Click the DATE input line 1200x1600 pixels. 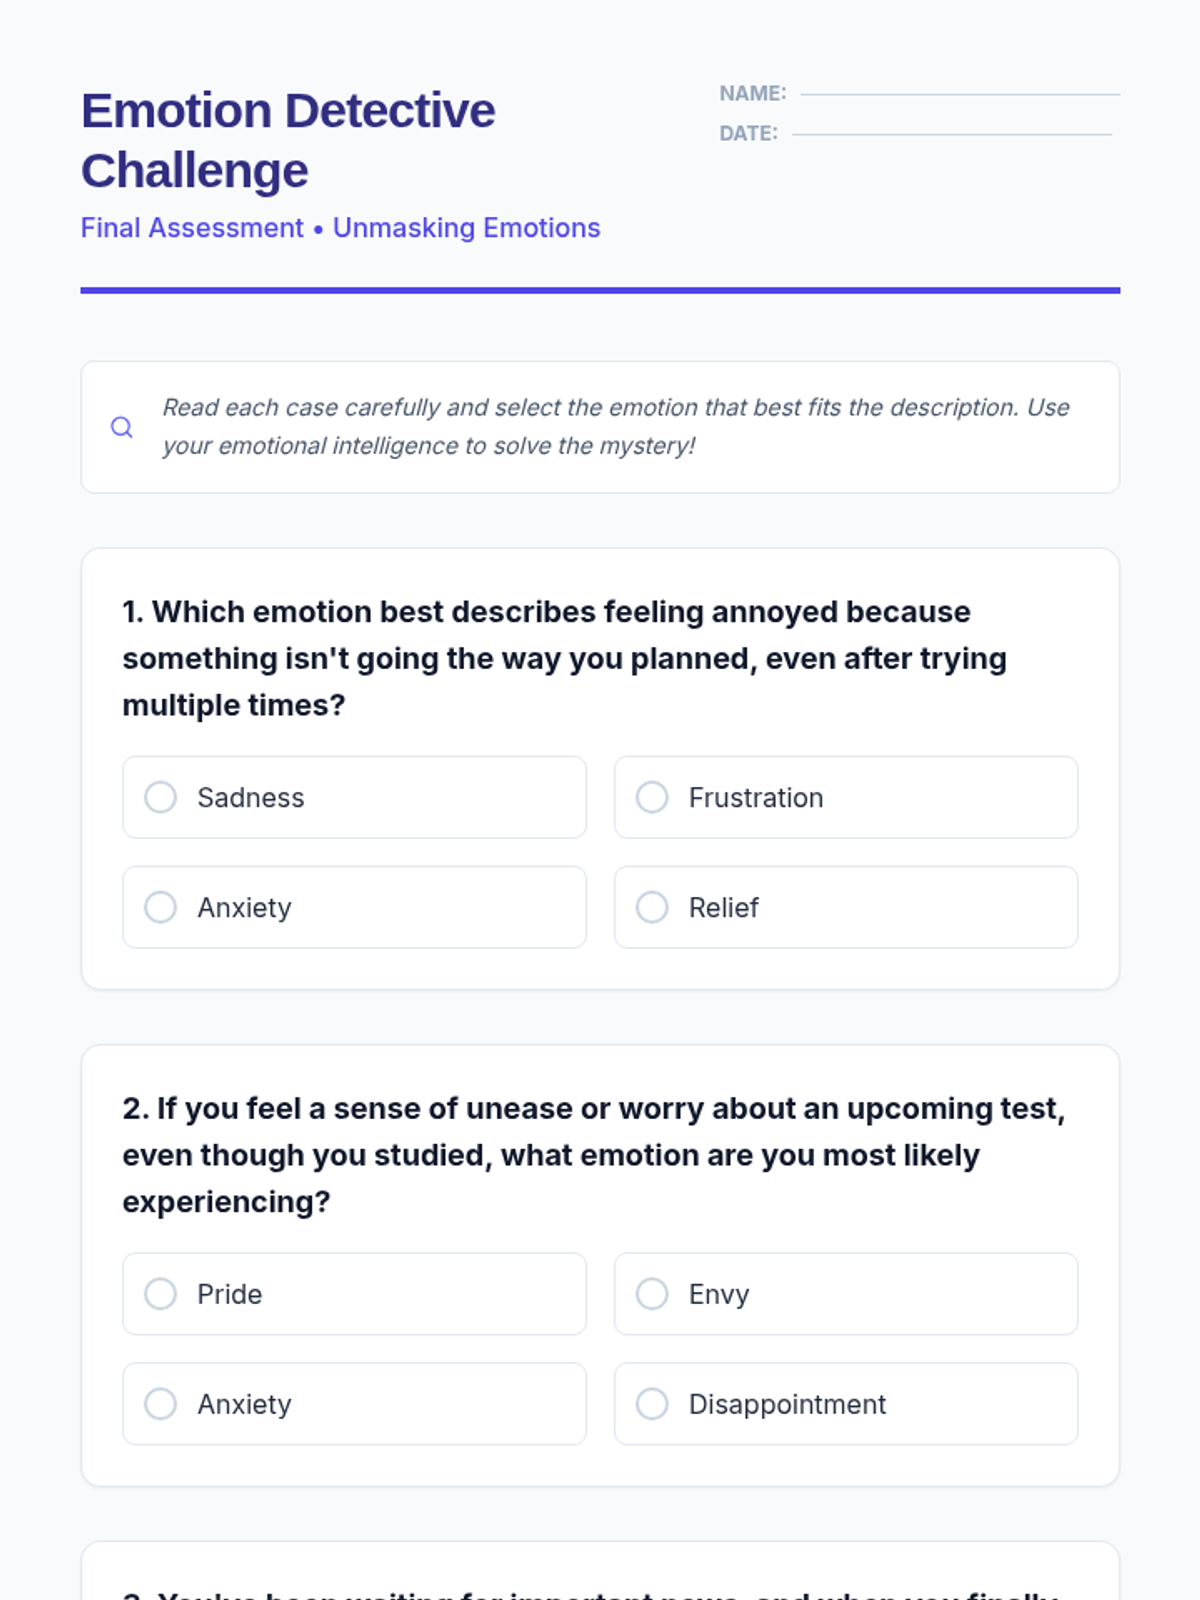pyautogui.click(x=952, y=134)
